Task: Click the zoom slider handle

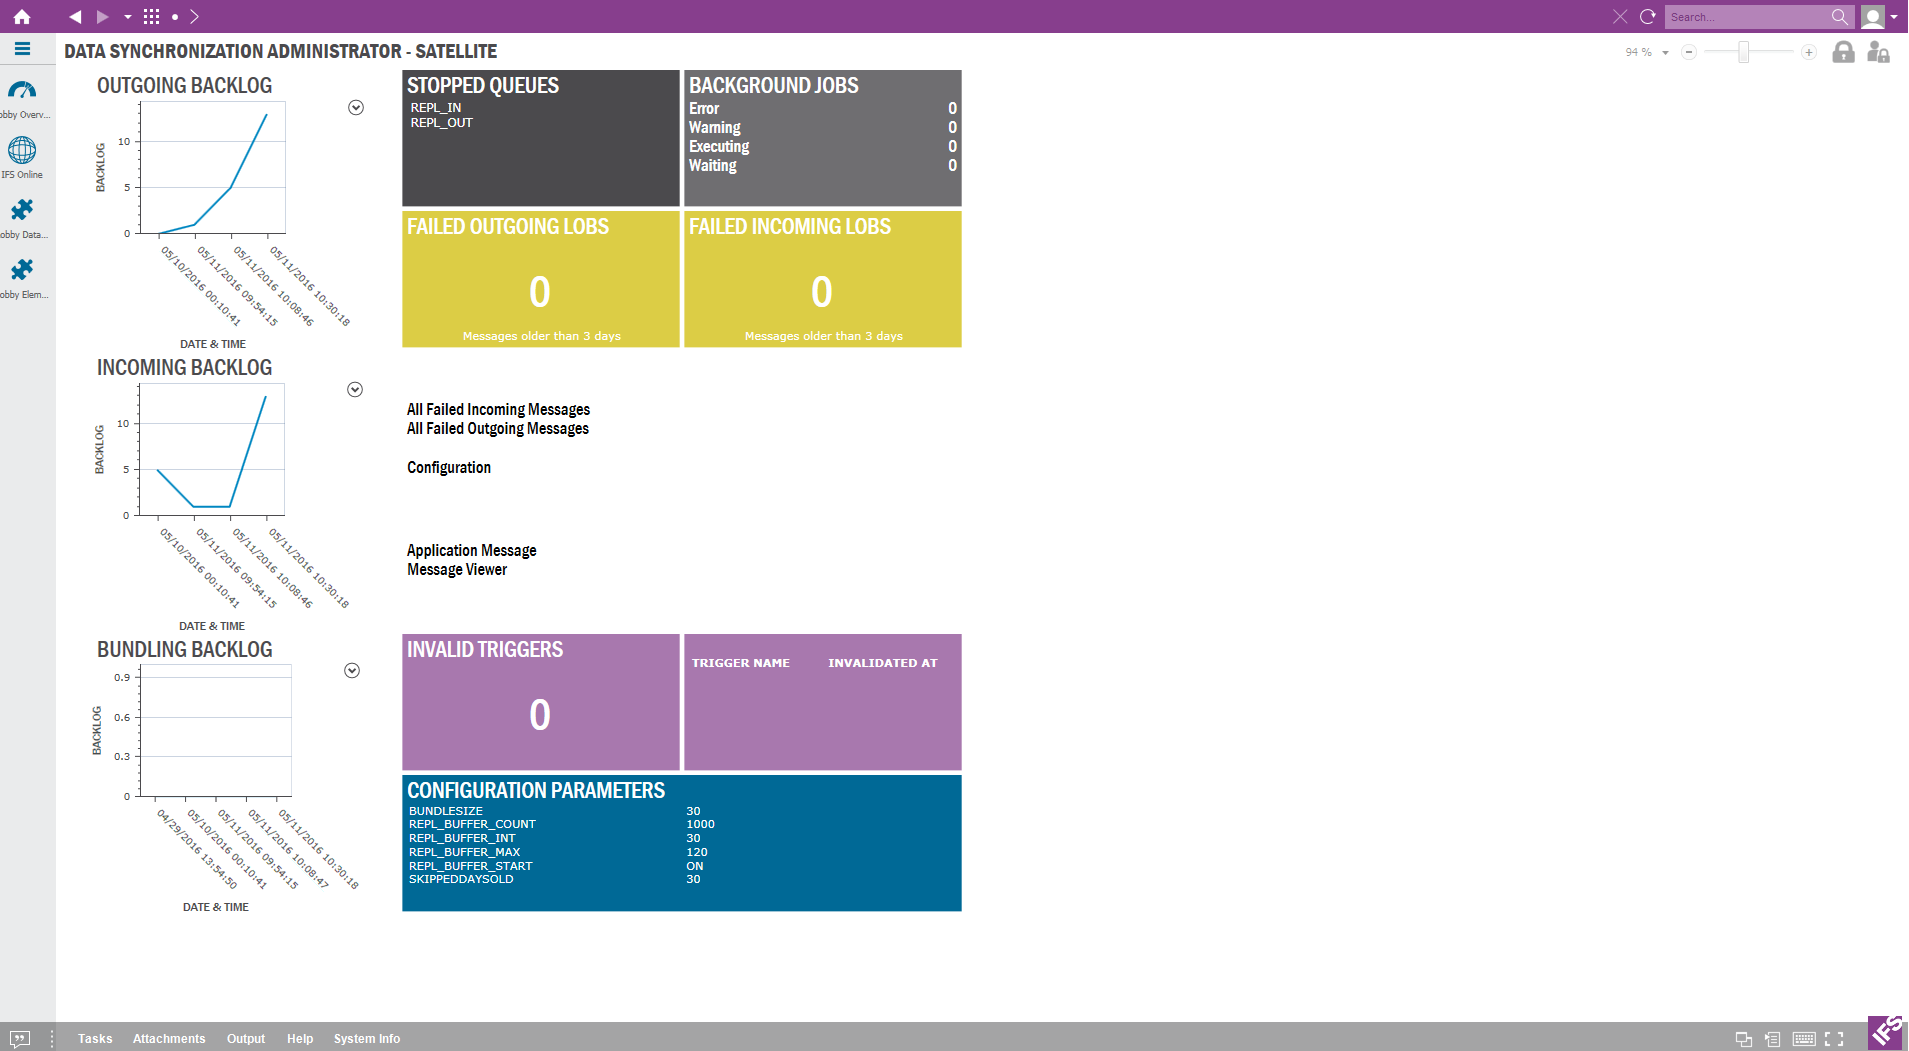Action: (1743, 53)
